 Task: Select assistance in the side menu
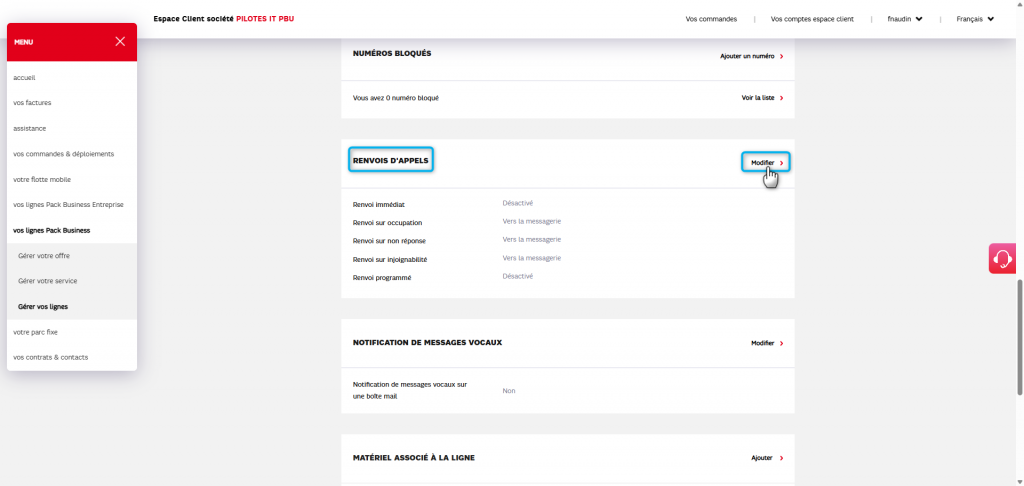click(30, 128)
